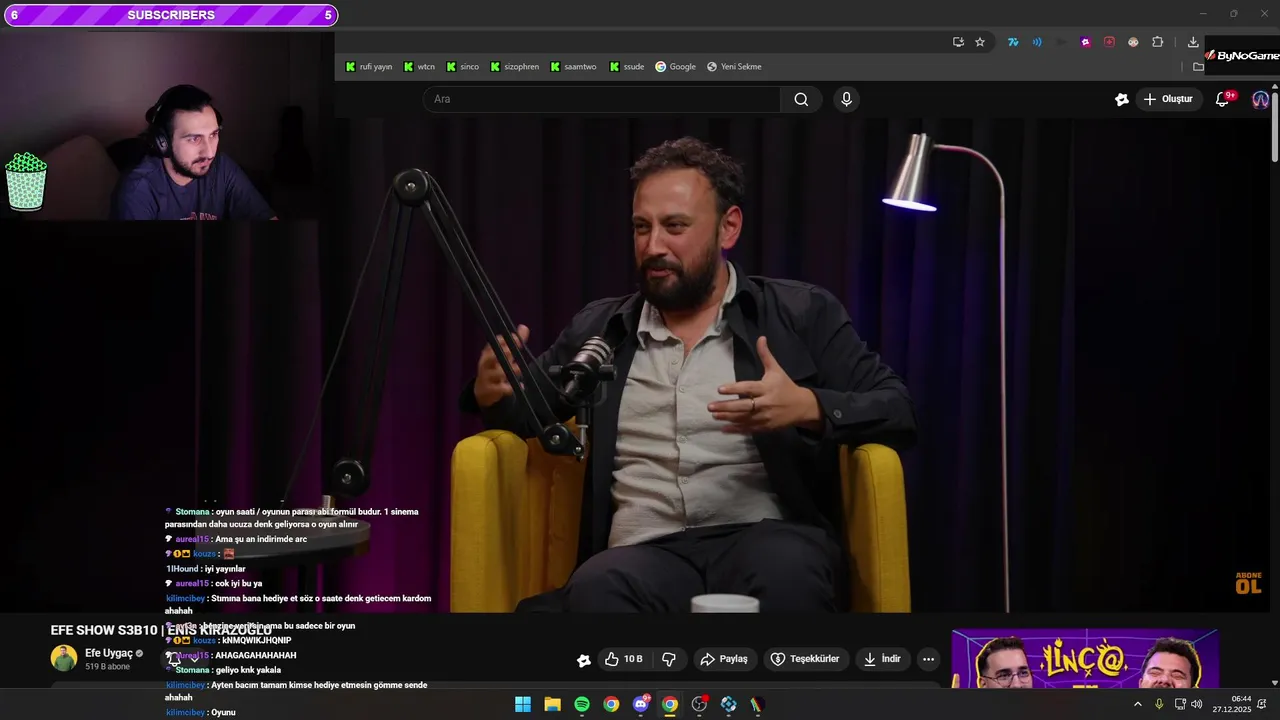
Task: Open the wtcn bookmark
Action: tap(419, 67)
